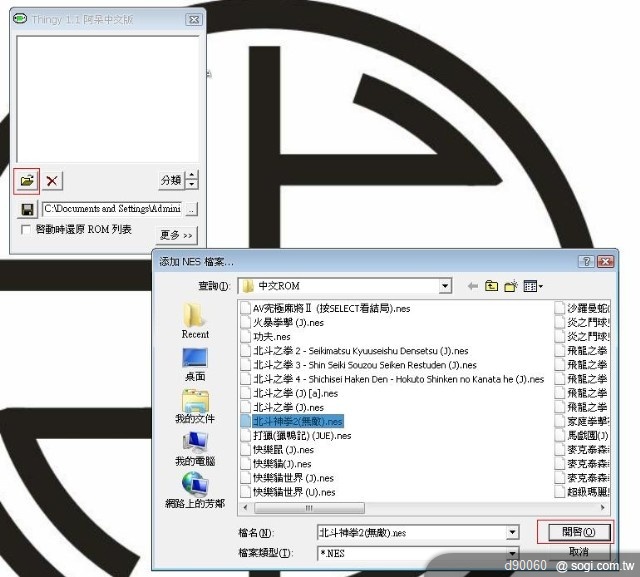Open the view menu icon dropdown
Viewport: 640px width, 577px height.
(x=533, y=286)
